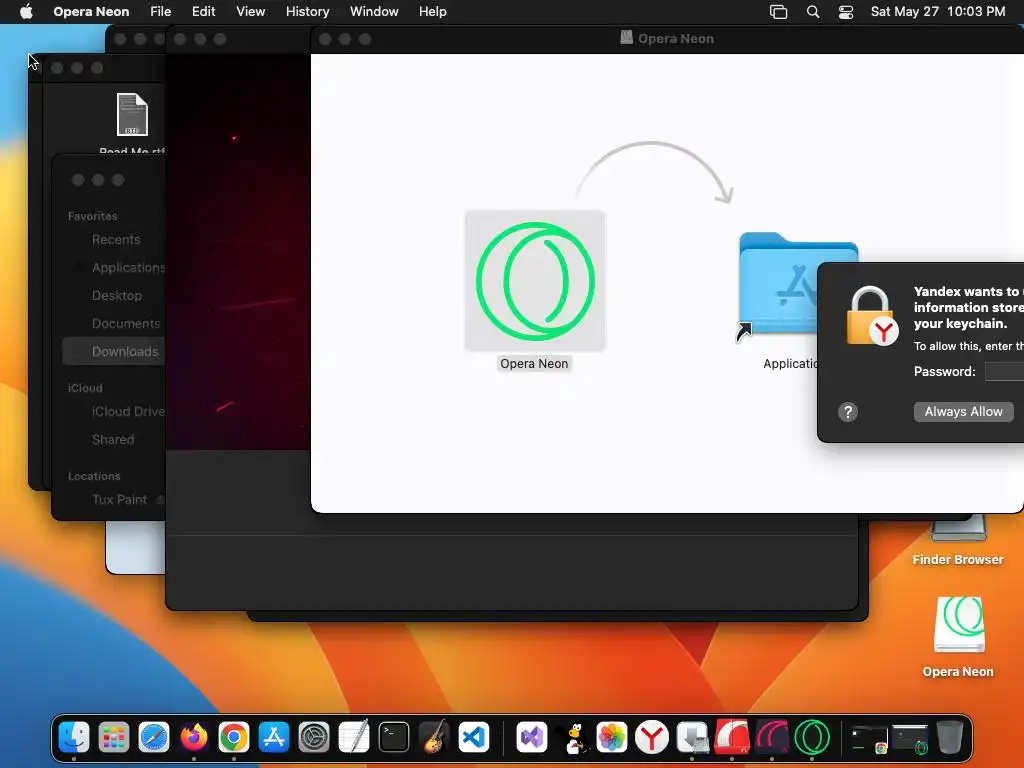The width and height of the screenshot is (1024, 768).
Task: Open App Store from the dock
Action: (x=274, y=737)
